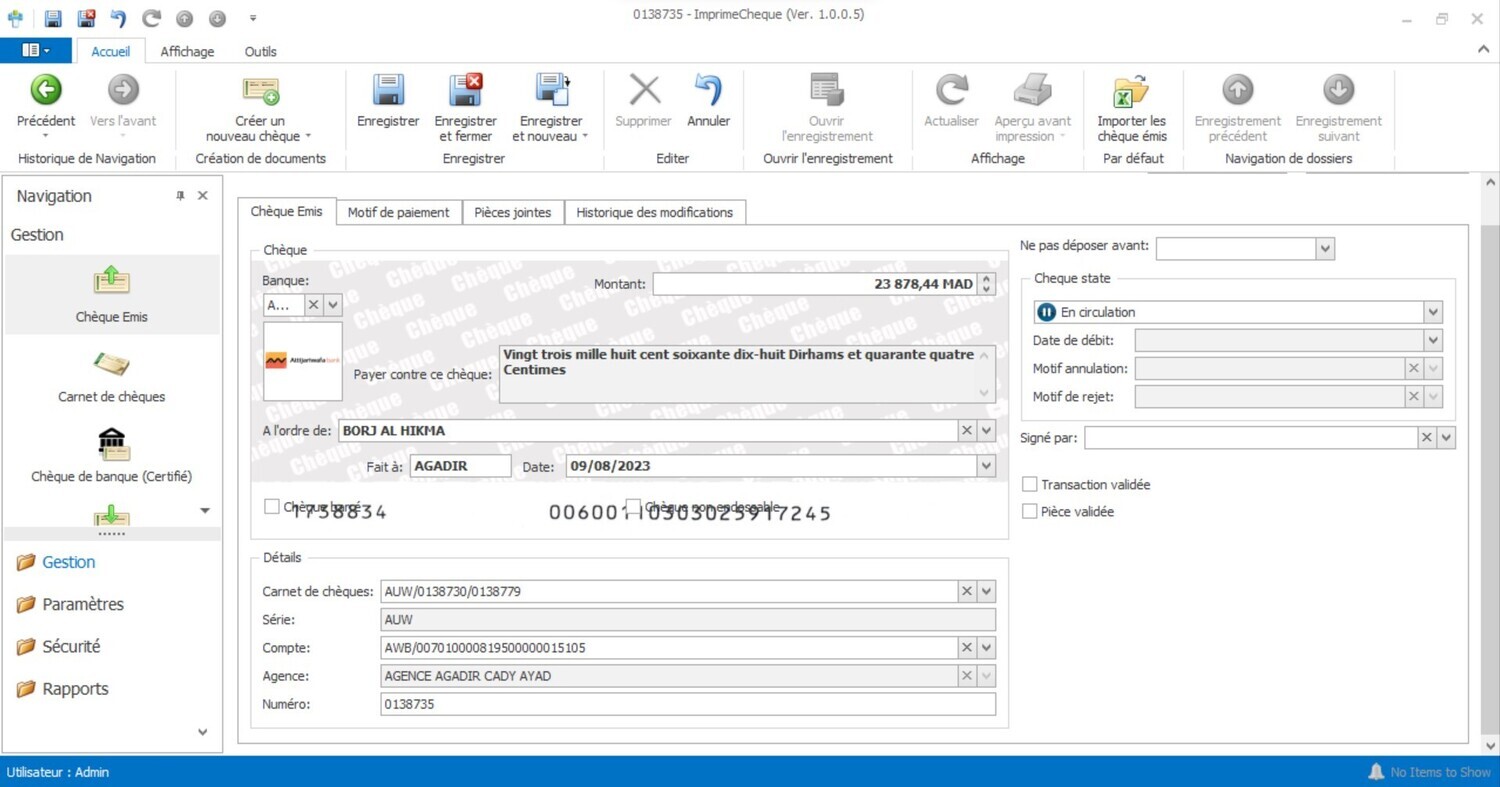The image size is (1500, 787).
Task: Collapse the ribbon with the chevron
Action: click(x=1482, y=49)
